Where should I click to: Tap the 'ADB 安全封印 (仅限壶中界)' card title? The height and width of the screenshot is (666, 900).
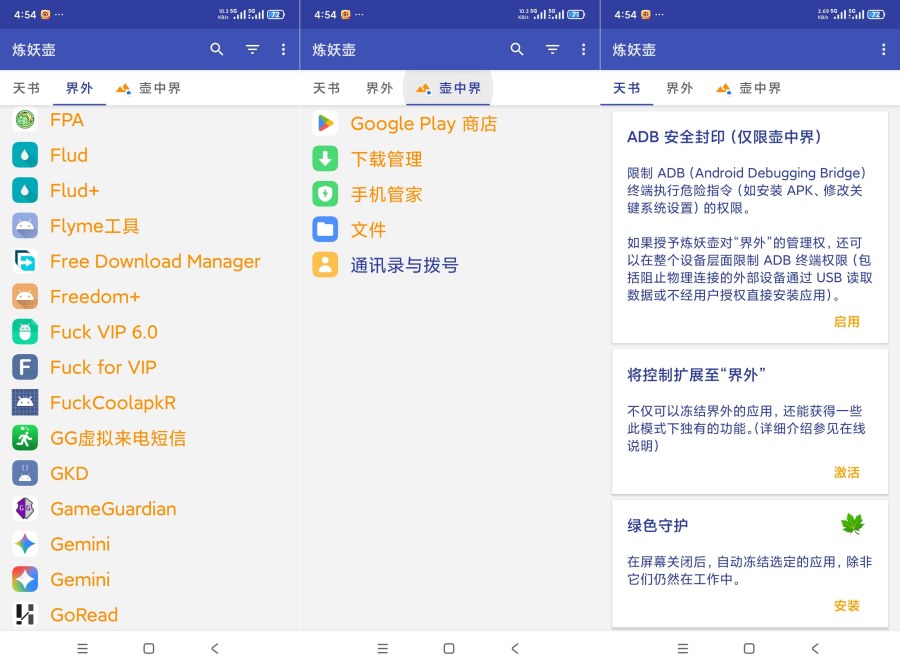[724, 137]
